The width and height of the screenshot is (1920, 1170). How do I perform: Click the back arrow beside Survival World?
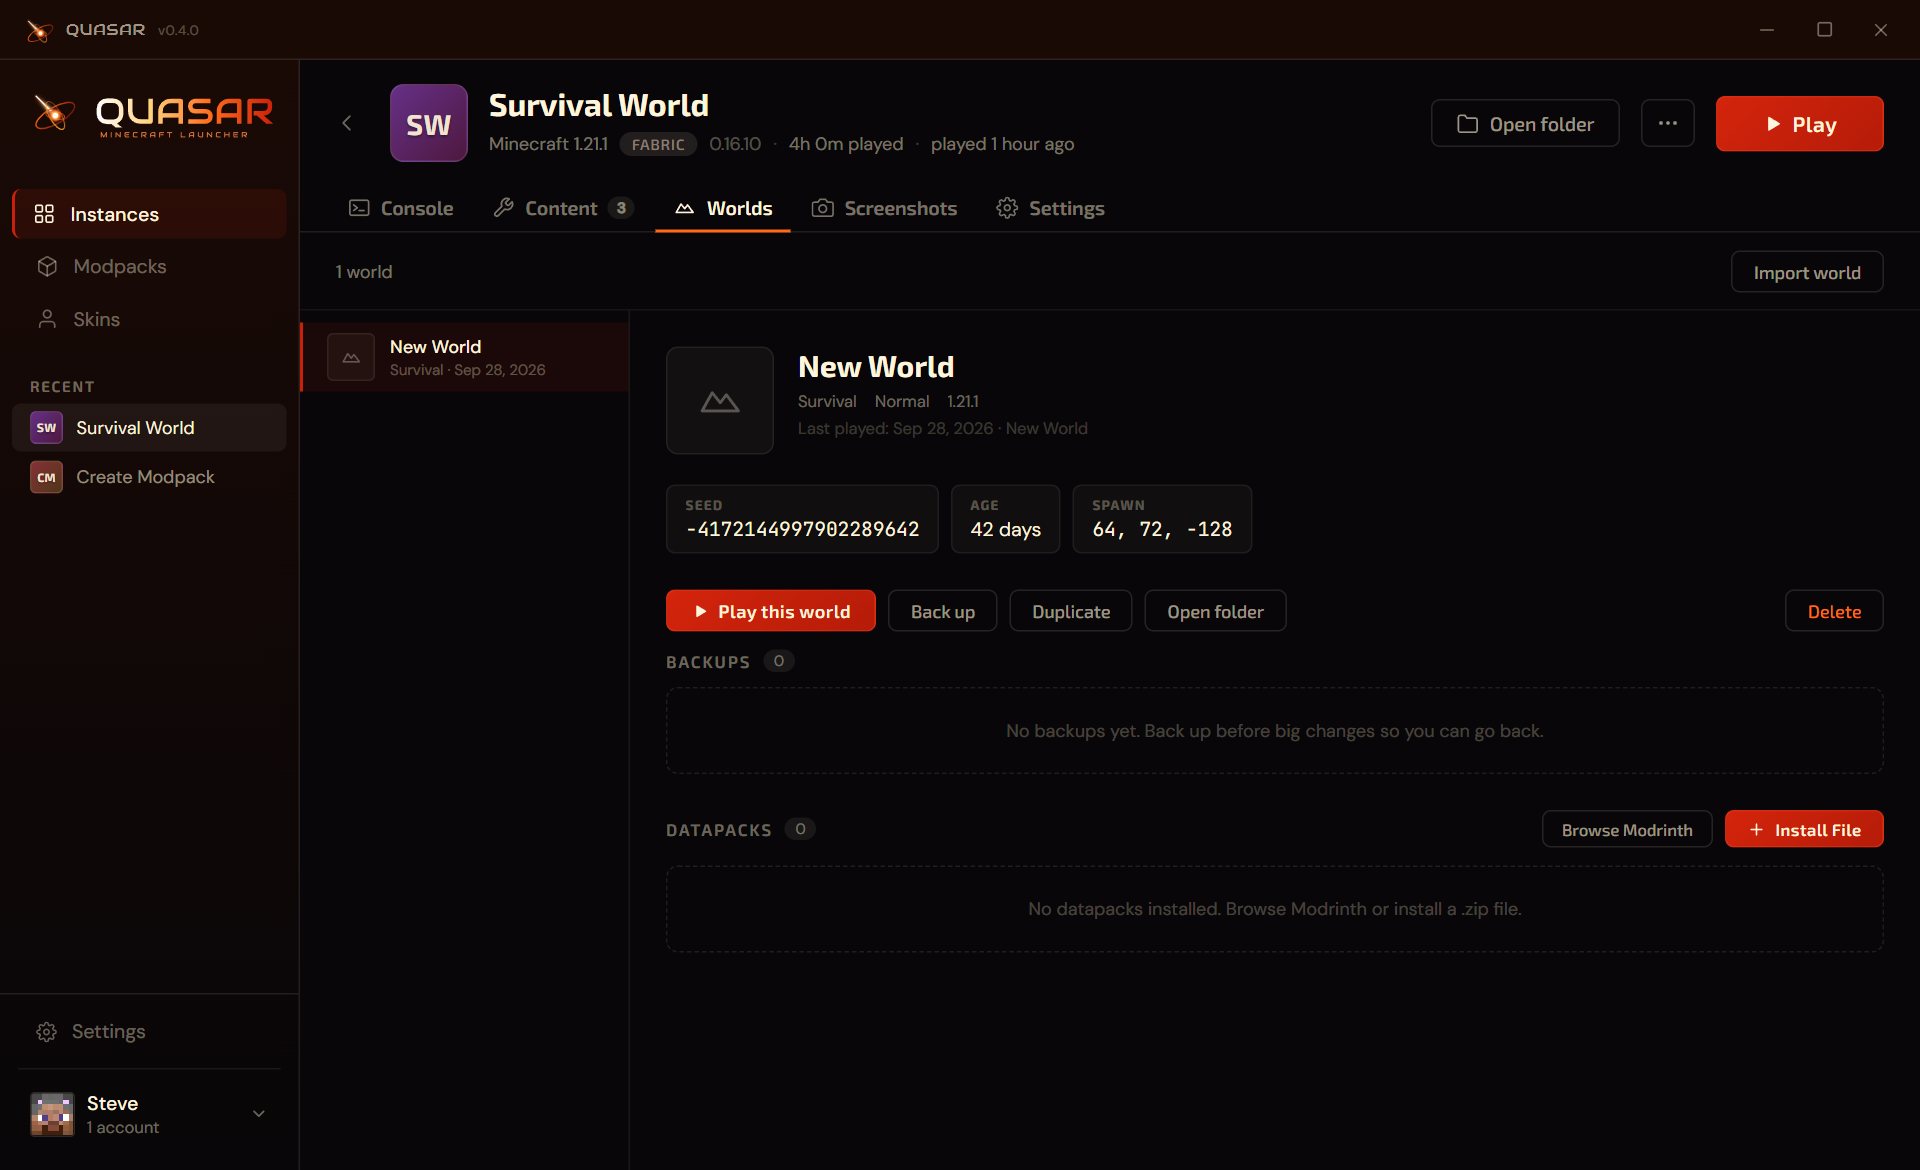pos(347,123)
